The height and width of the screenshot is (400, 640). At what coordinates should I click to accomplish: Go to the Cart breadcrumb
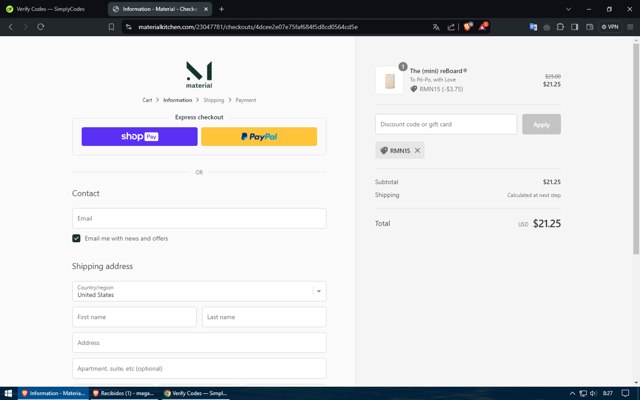coord(147,100)
